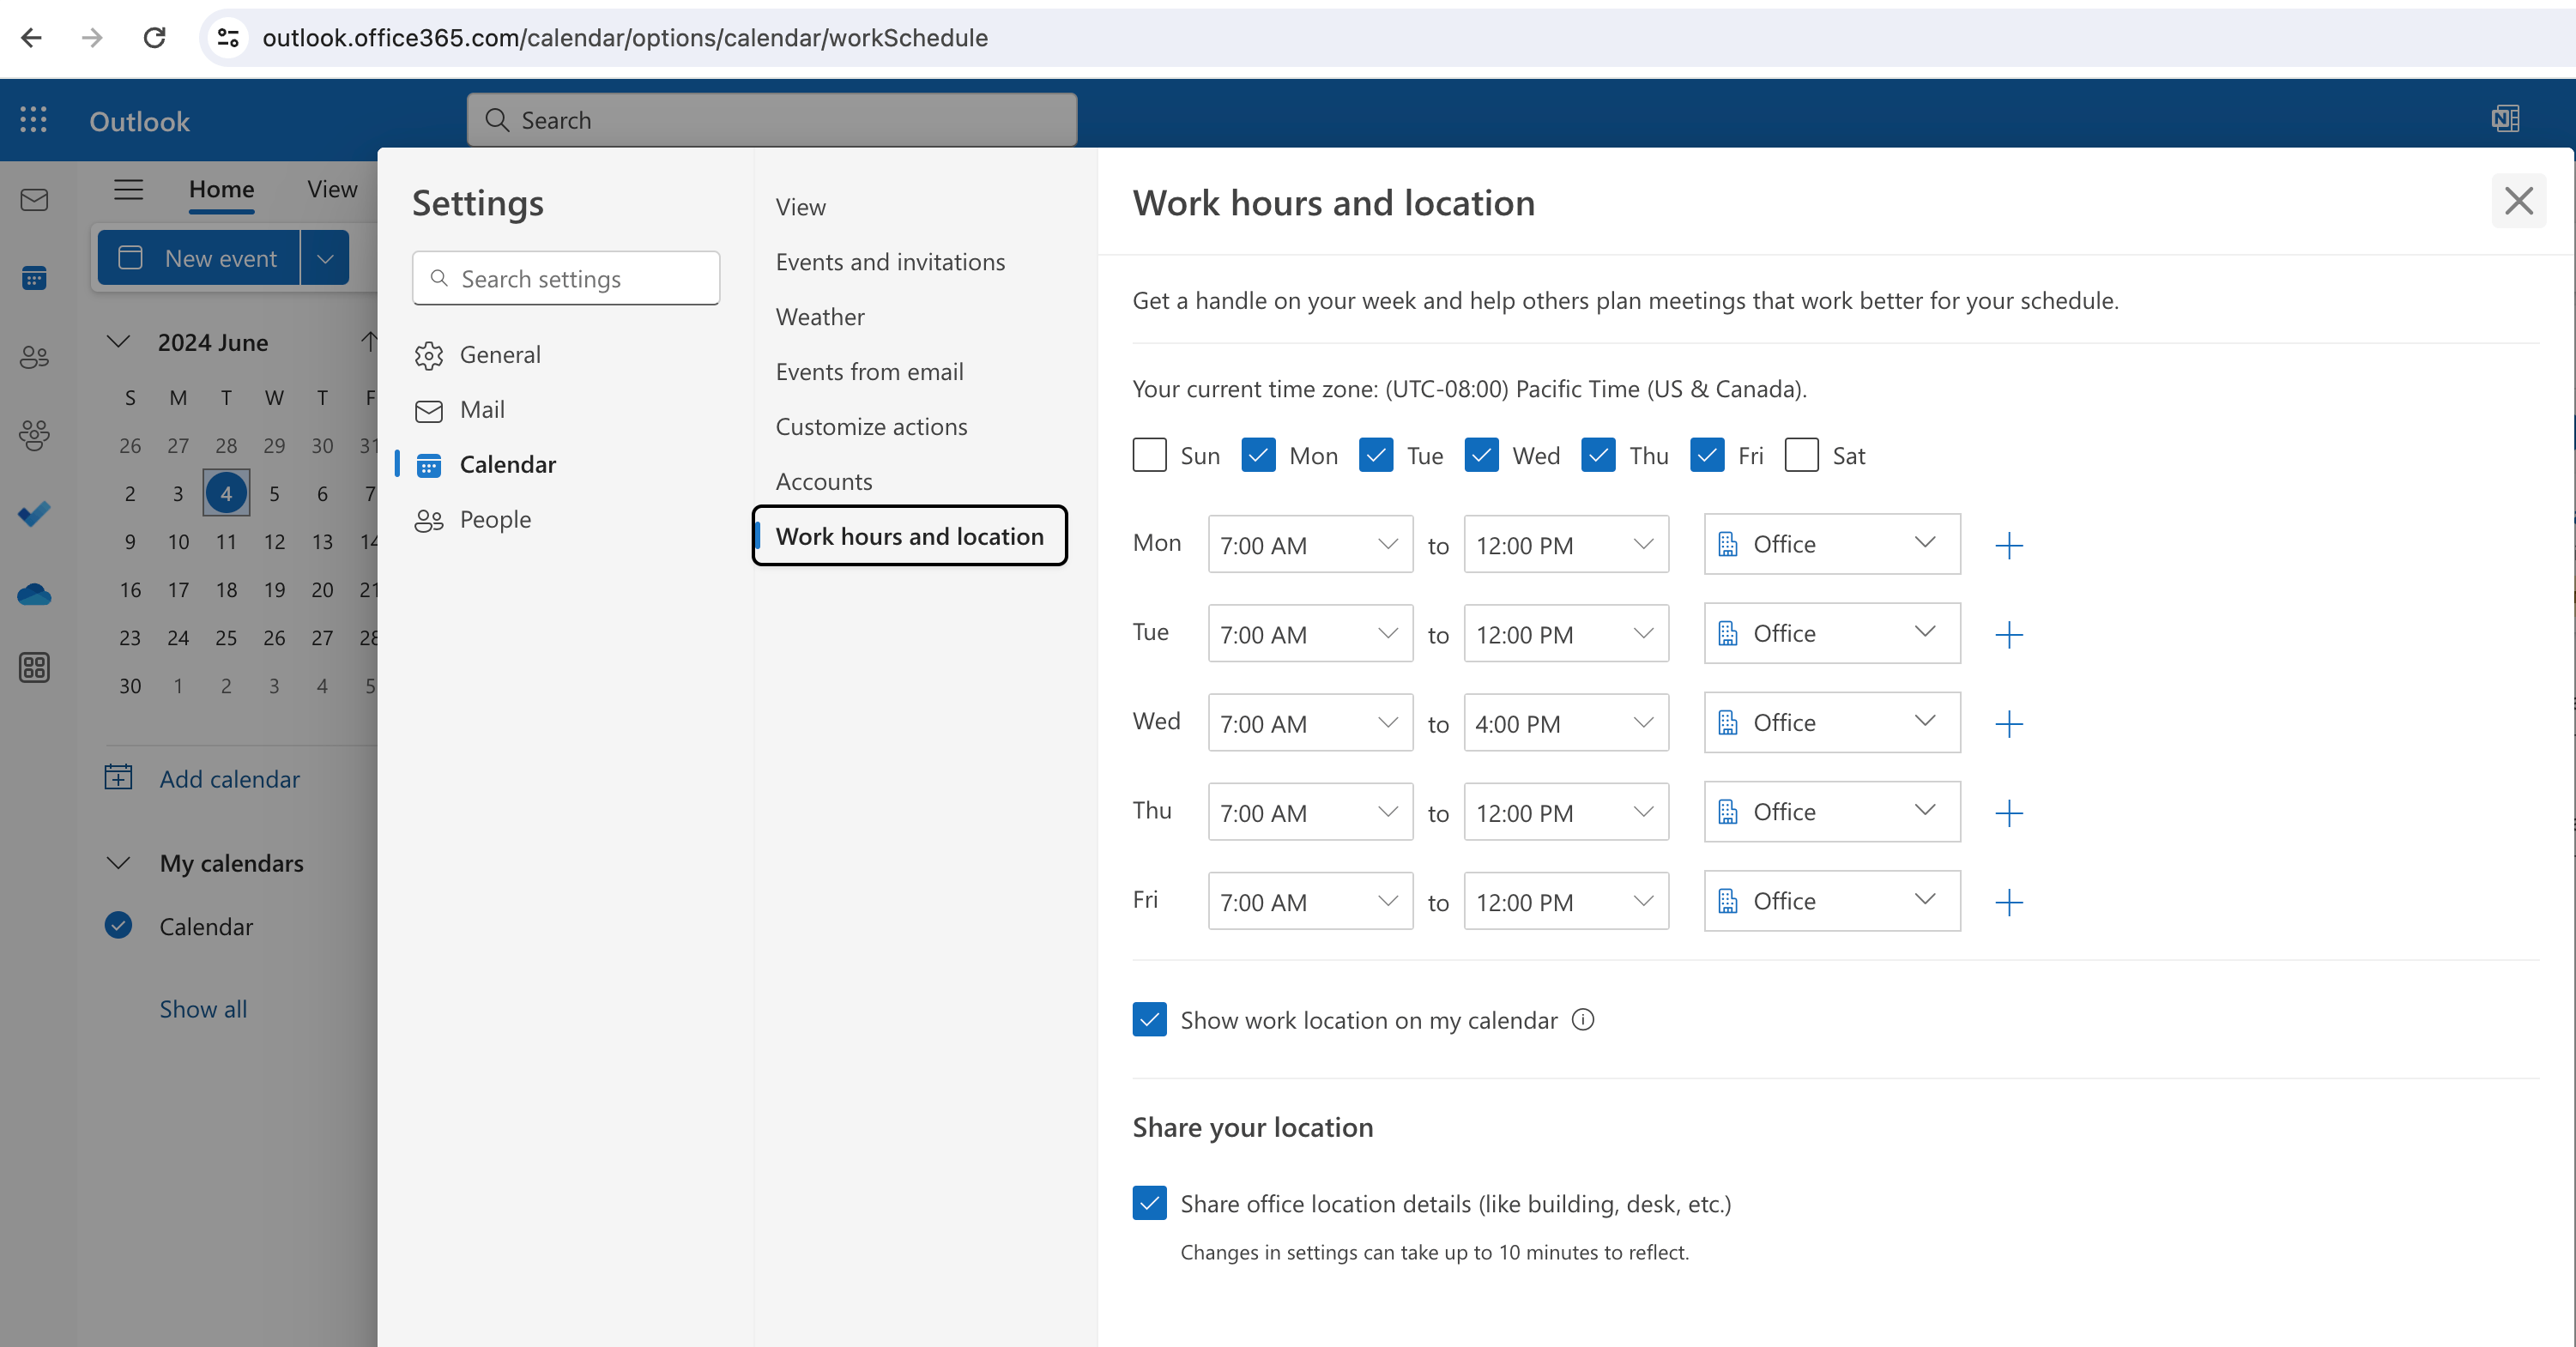Click the OneNote feed icon
The width and height of the screenshot is (2576, 1347).
[x=2505, y=119]
